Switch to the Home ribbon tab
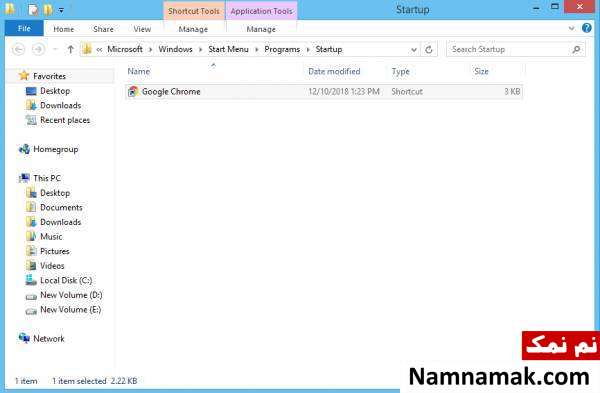Image resolution: width=600 pixels, height=393 pixels. (x=64, y=29)
